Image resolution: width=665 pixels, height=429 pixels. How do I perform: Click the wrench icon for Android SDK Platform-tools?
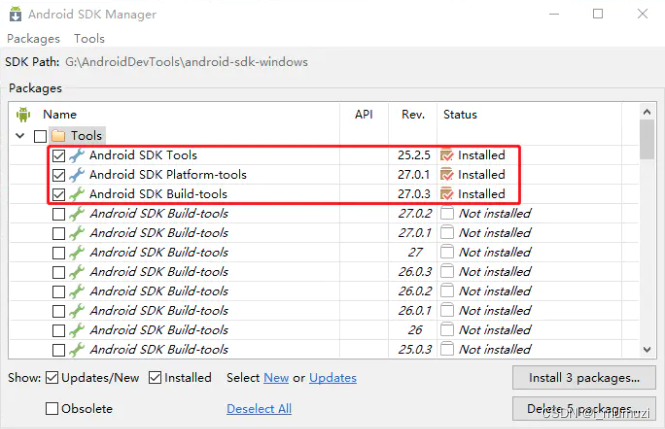(x=77, y=175)
